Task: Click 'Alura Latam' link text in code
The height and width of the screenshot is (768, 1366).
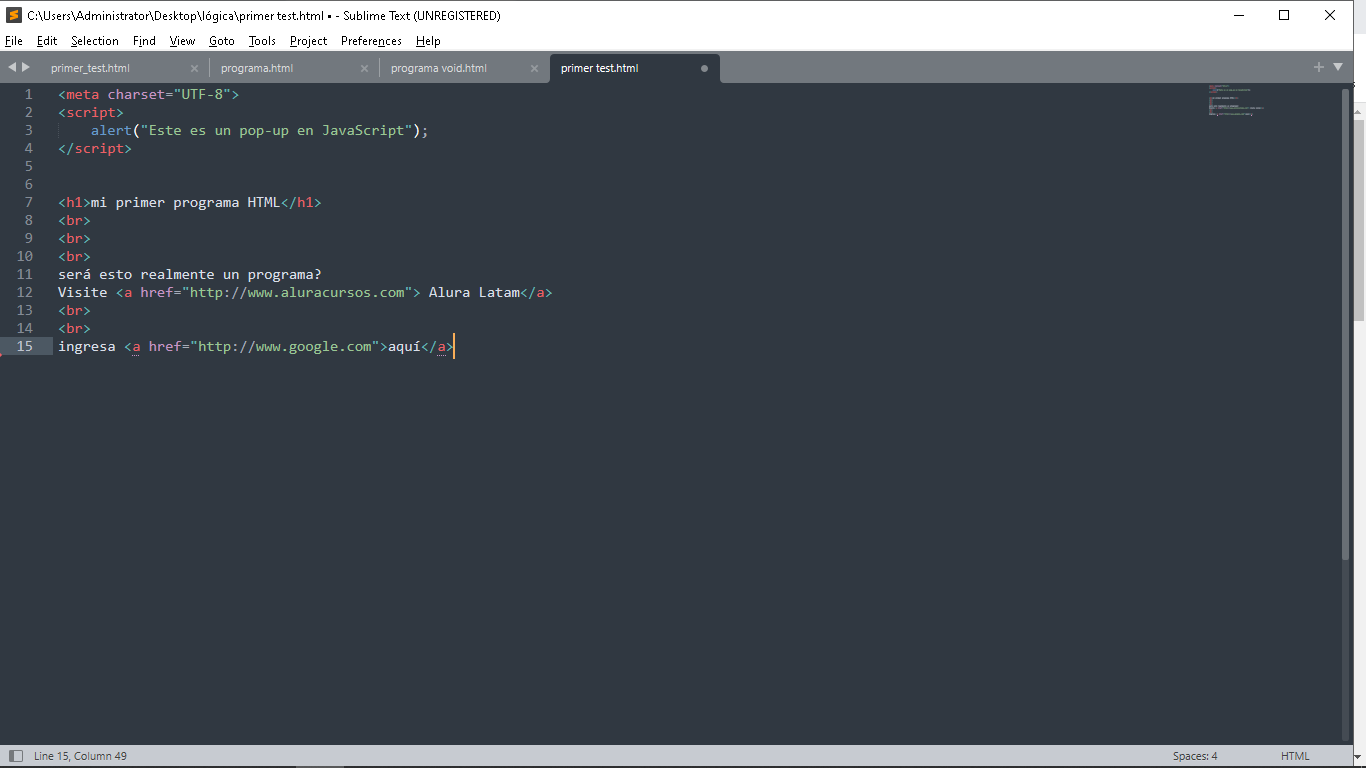Action: pos(475,292)
